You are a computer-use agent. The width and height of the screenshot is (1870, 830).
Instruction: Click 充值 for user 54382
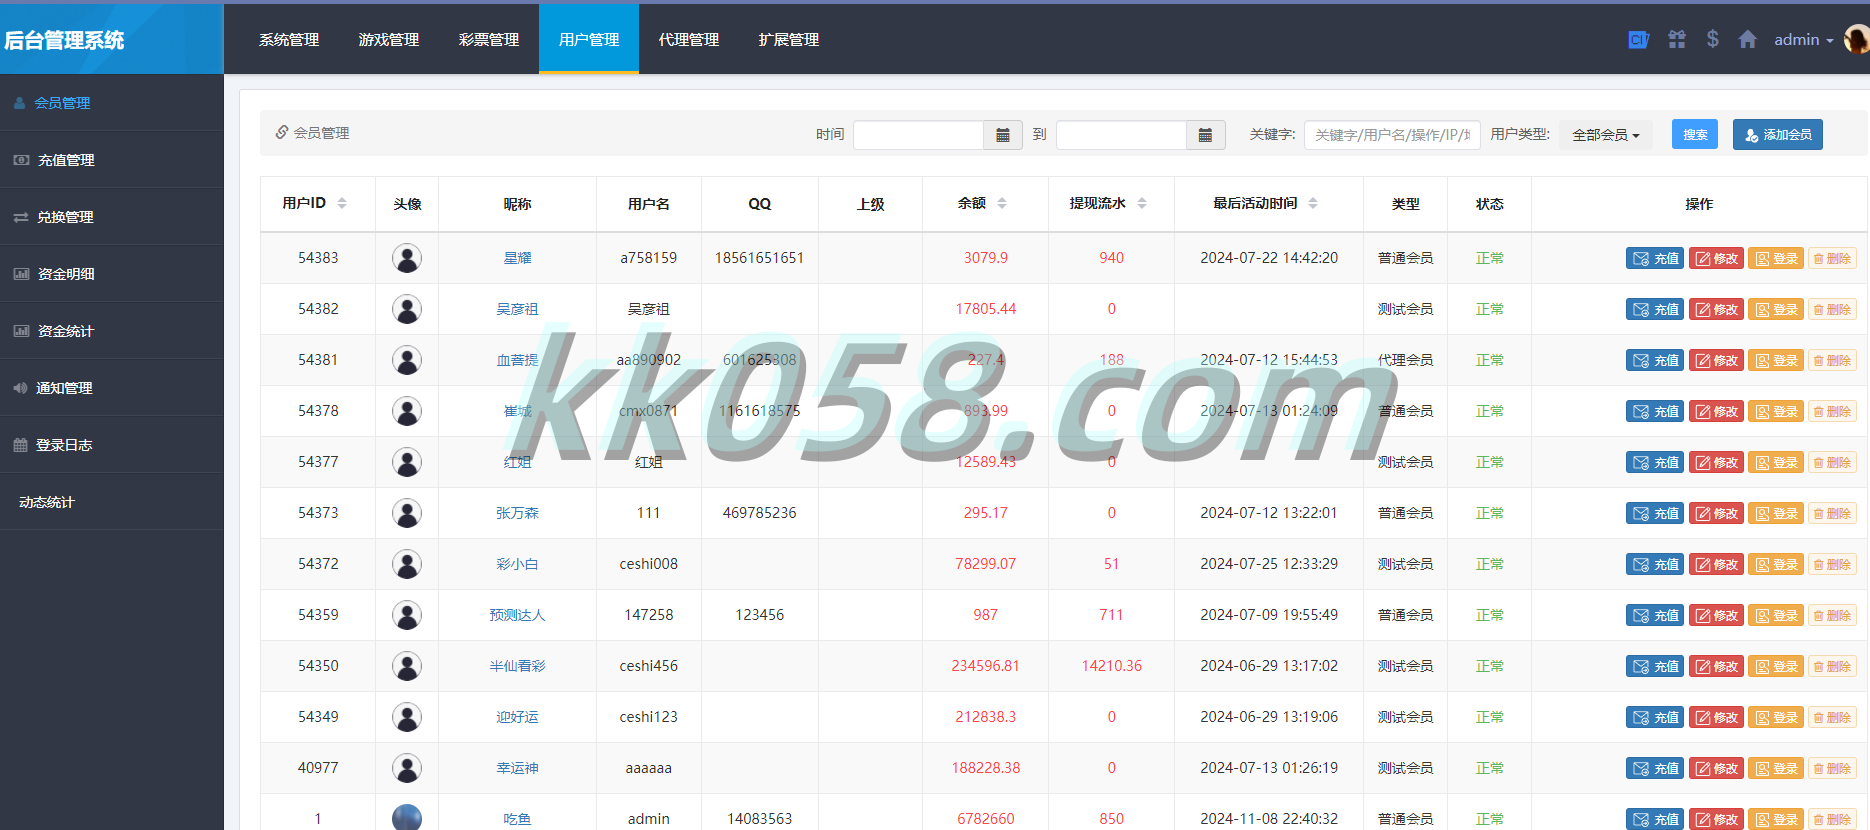[x=1655, y=309]
